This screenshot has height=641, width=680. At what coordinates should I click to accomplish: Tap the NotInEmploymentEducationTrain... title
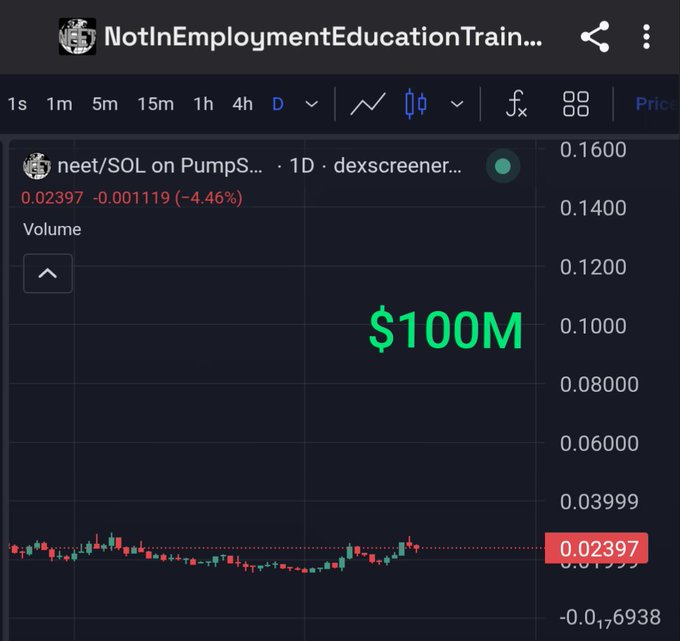tap(323, 37)
